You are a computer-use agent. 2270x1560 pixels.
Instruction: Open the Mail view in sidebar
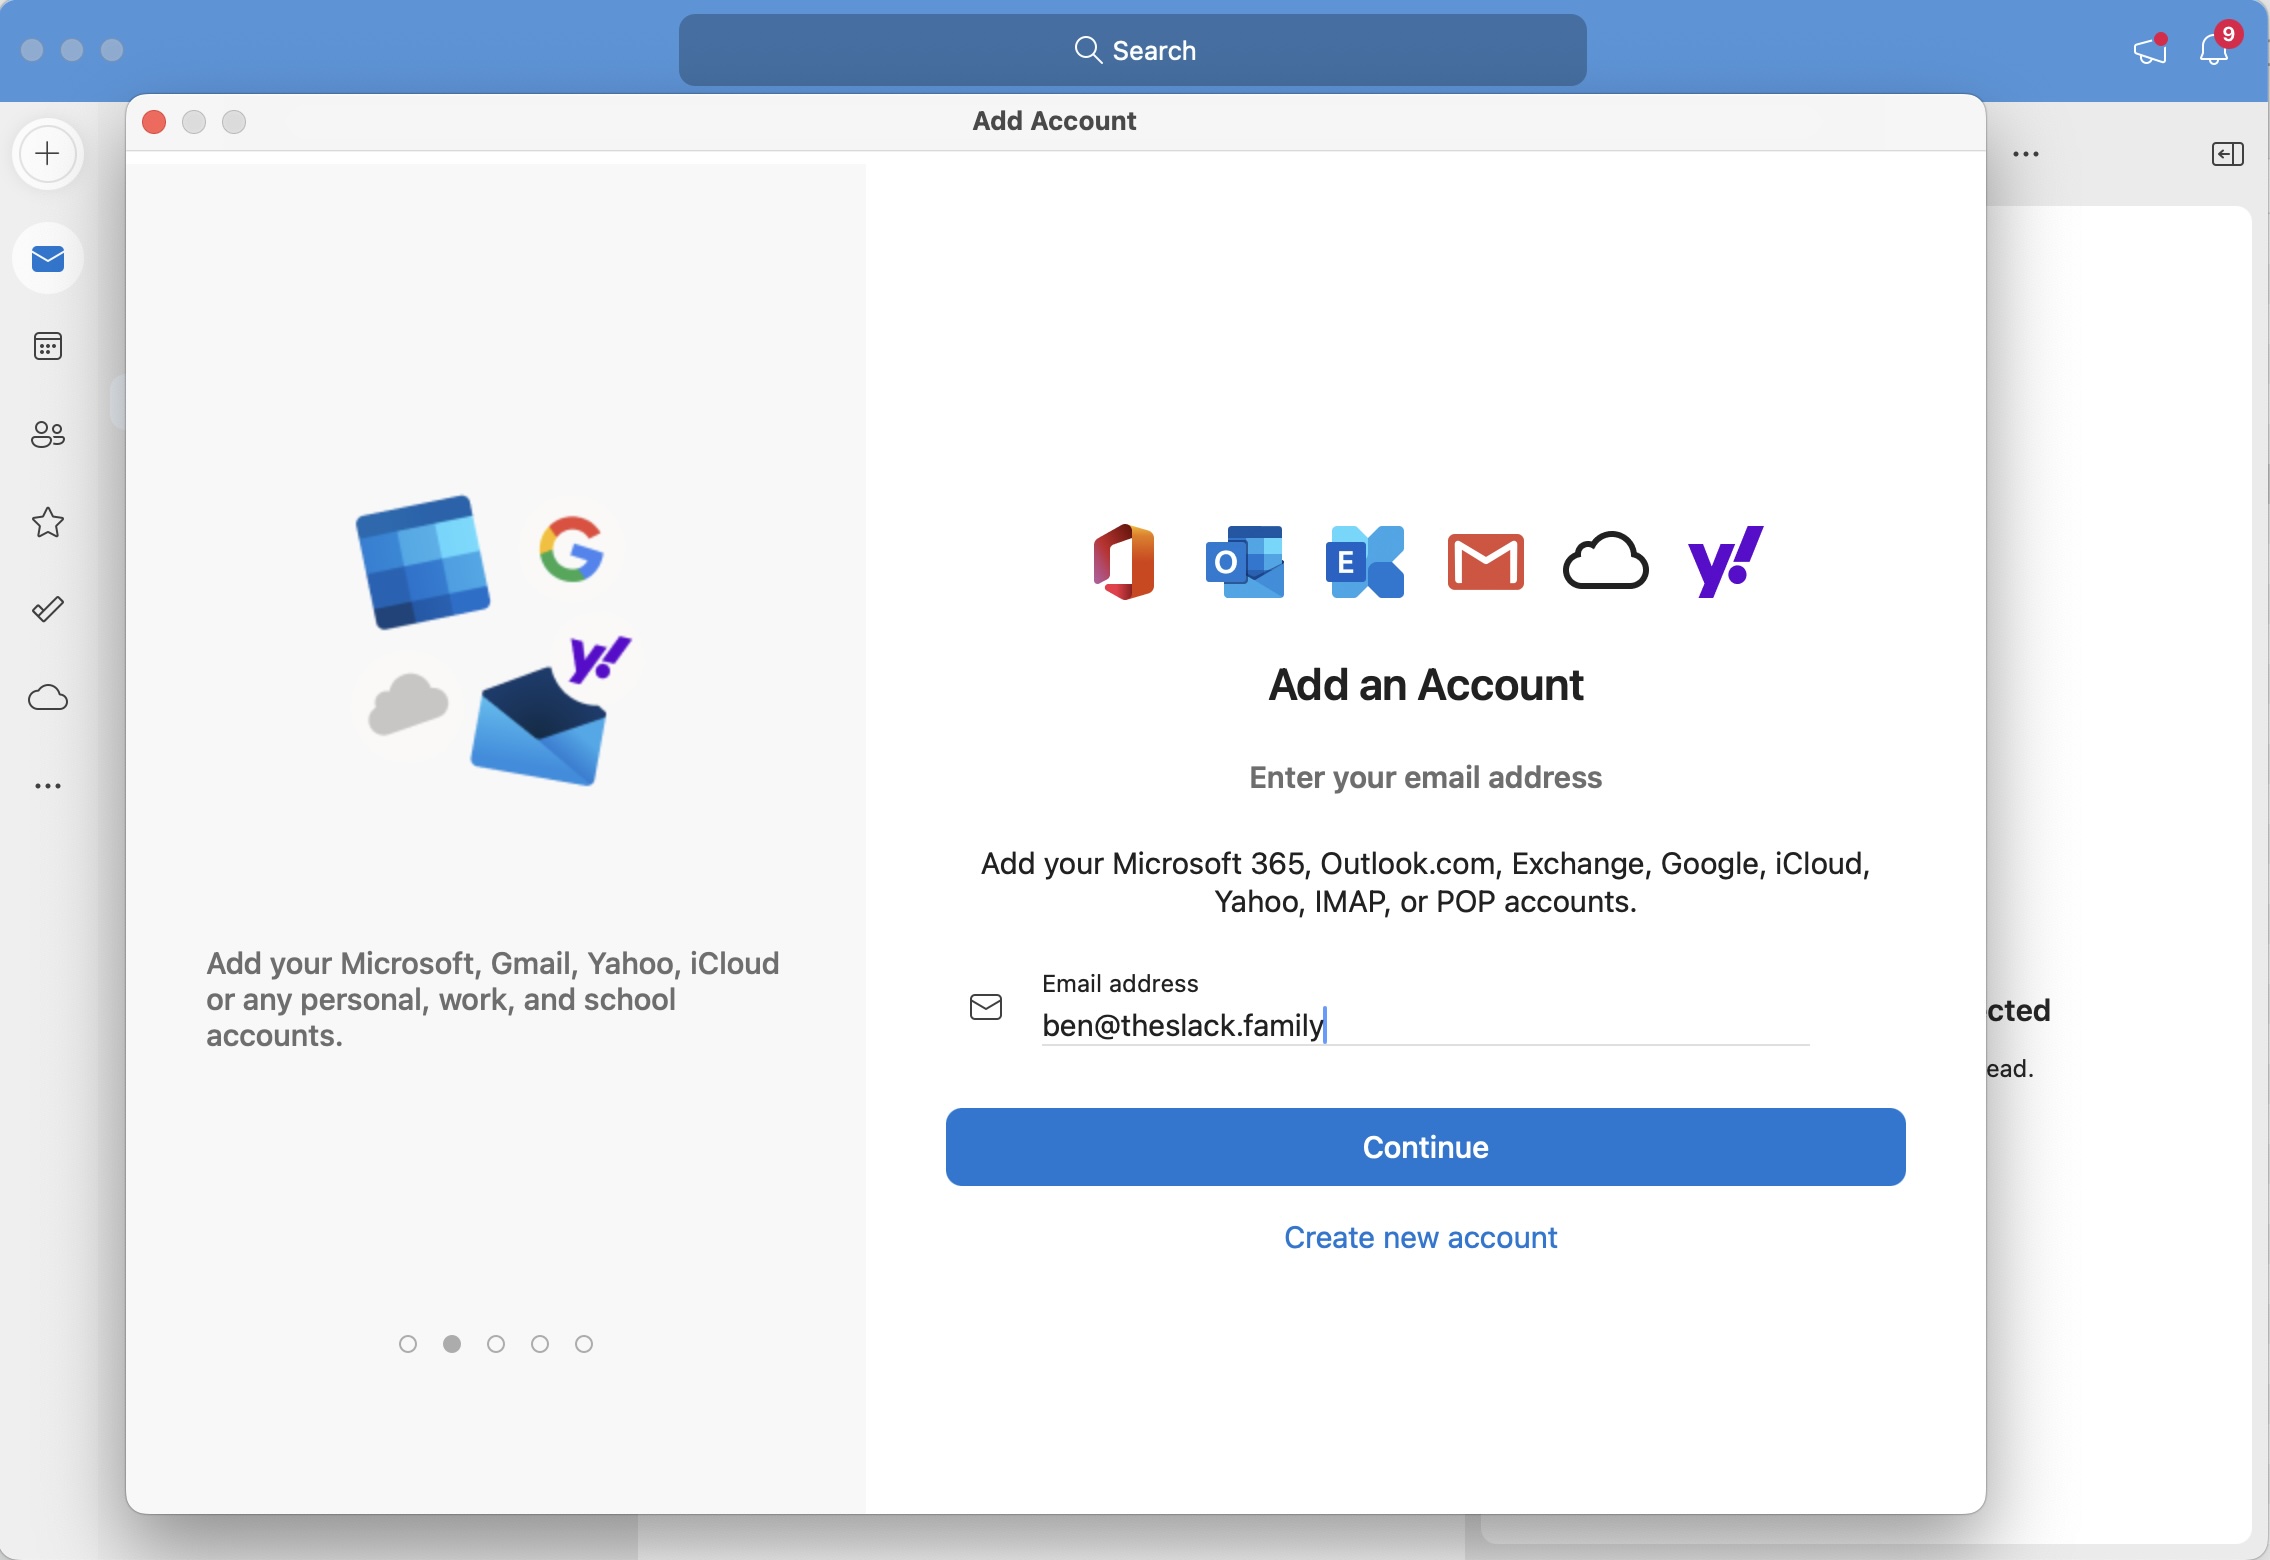pyautogui.click(x=48, y=259)
